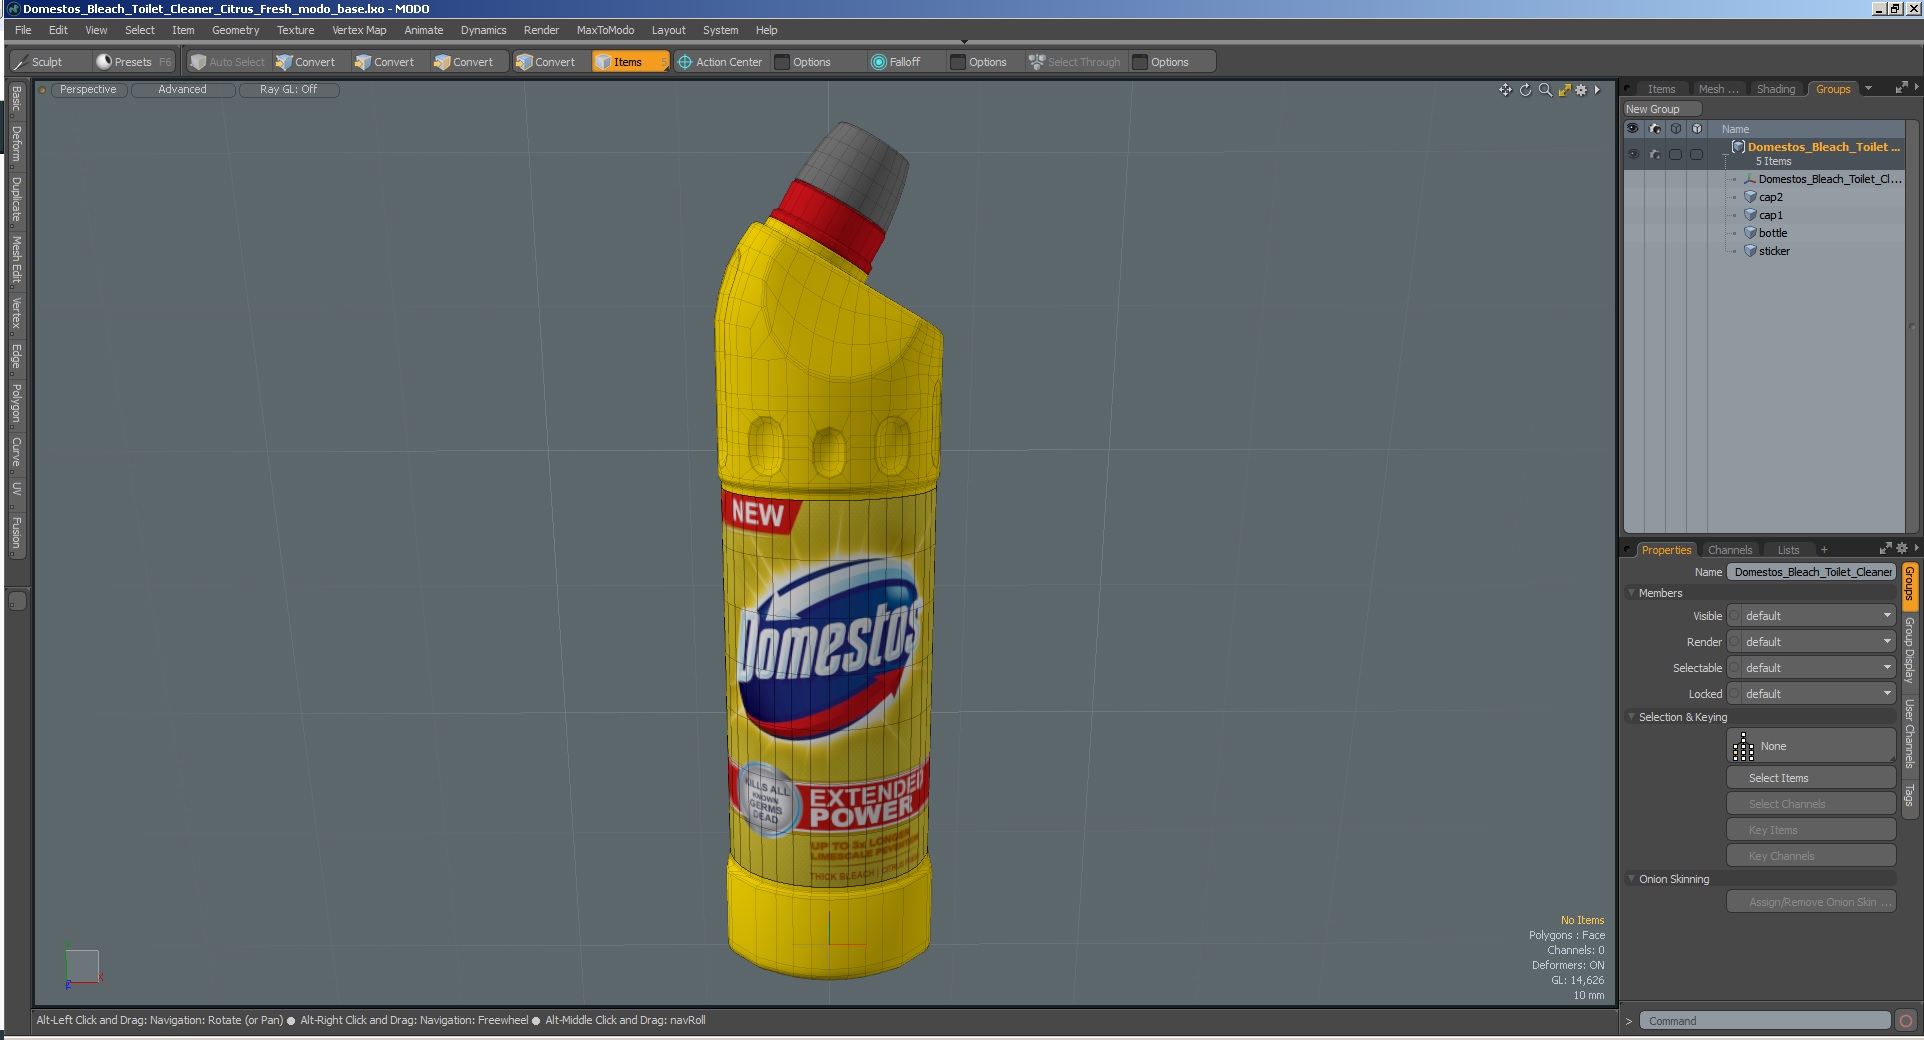The height and width of the screenshot is (1040, 1924).
Task: Collapse the Members section
Action: click(x=1632, y=593)
